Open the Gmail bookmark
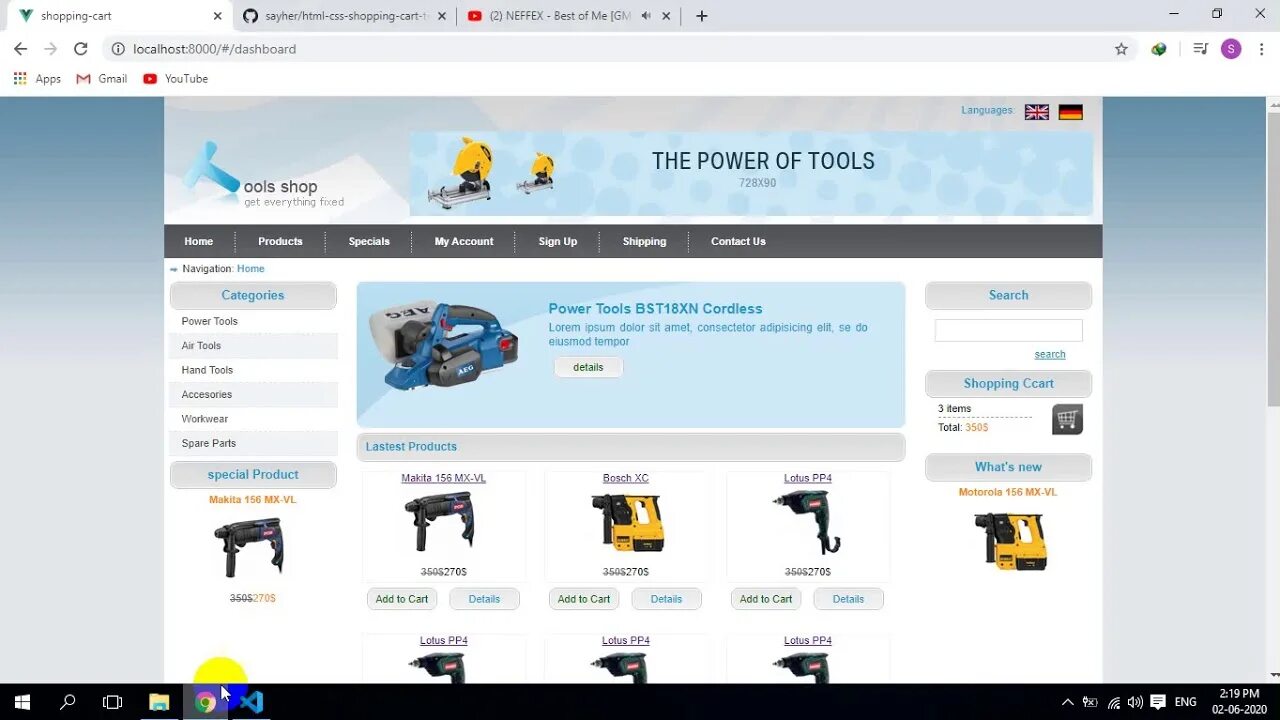 pos(102,79)
